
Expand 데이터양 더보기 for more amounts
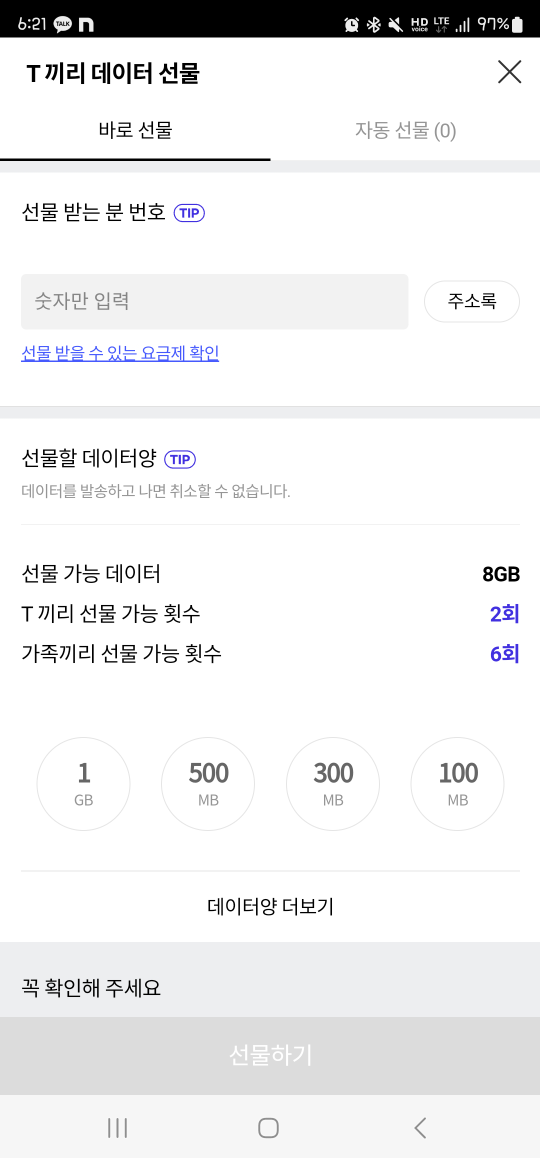tap(270, 907)
